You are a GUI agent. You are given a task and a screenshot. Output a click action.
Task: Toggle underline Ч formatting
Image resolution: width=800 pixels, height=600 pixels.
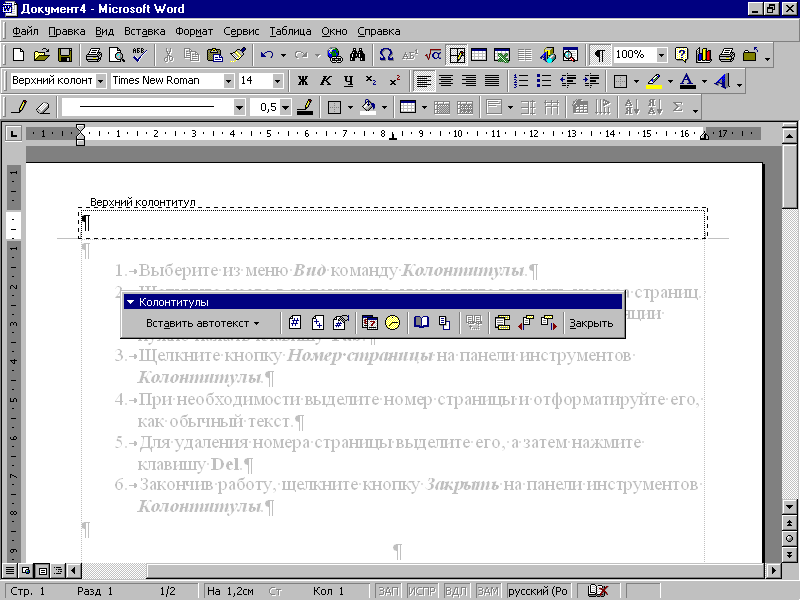pos(348,81)
